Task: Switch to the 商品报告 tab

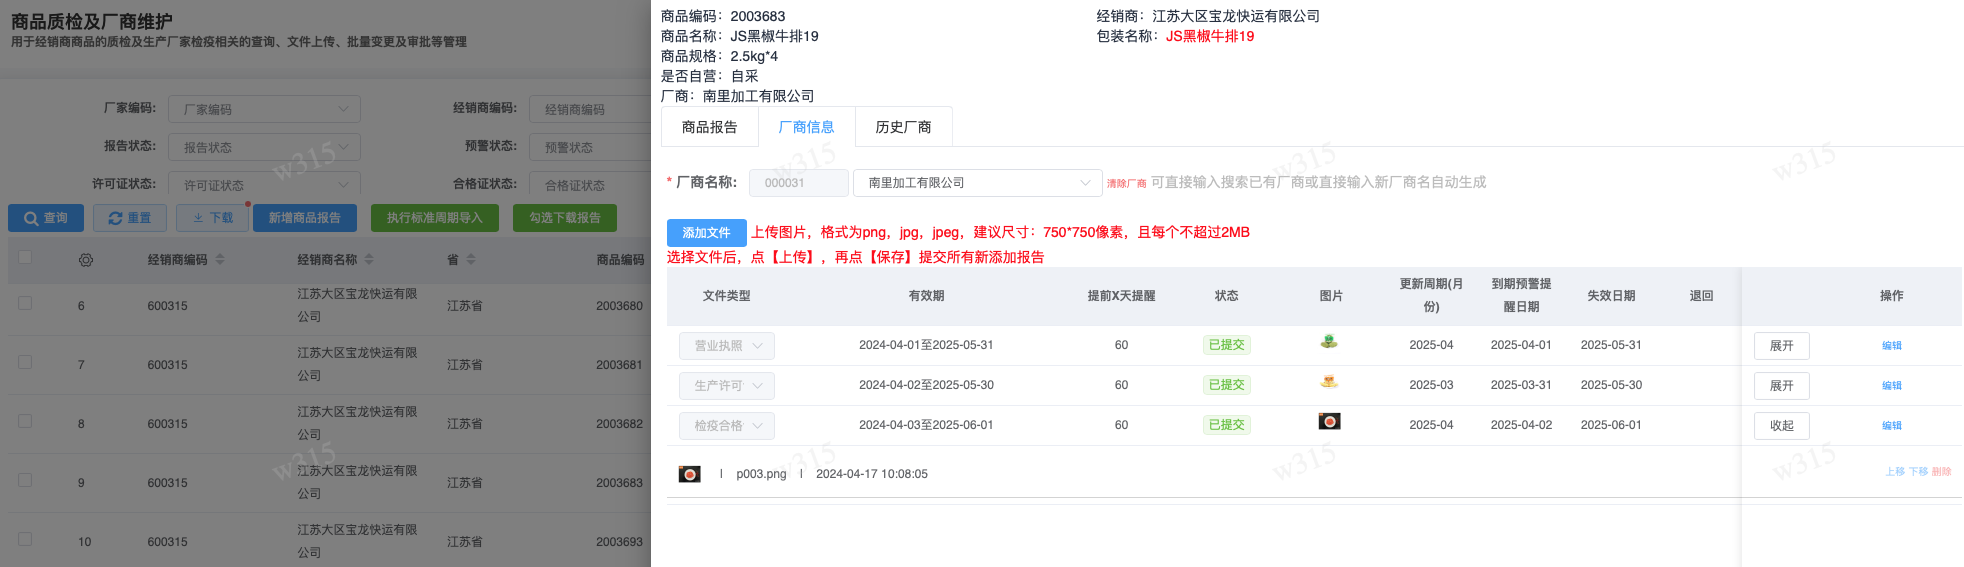Action: click(x=710, y=127)
